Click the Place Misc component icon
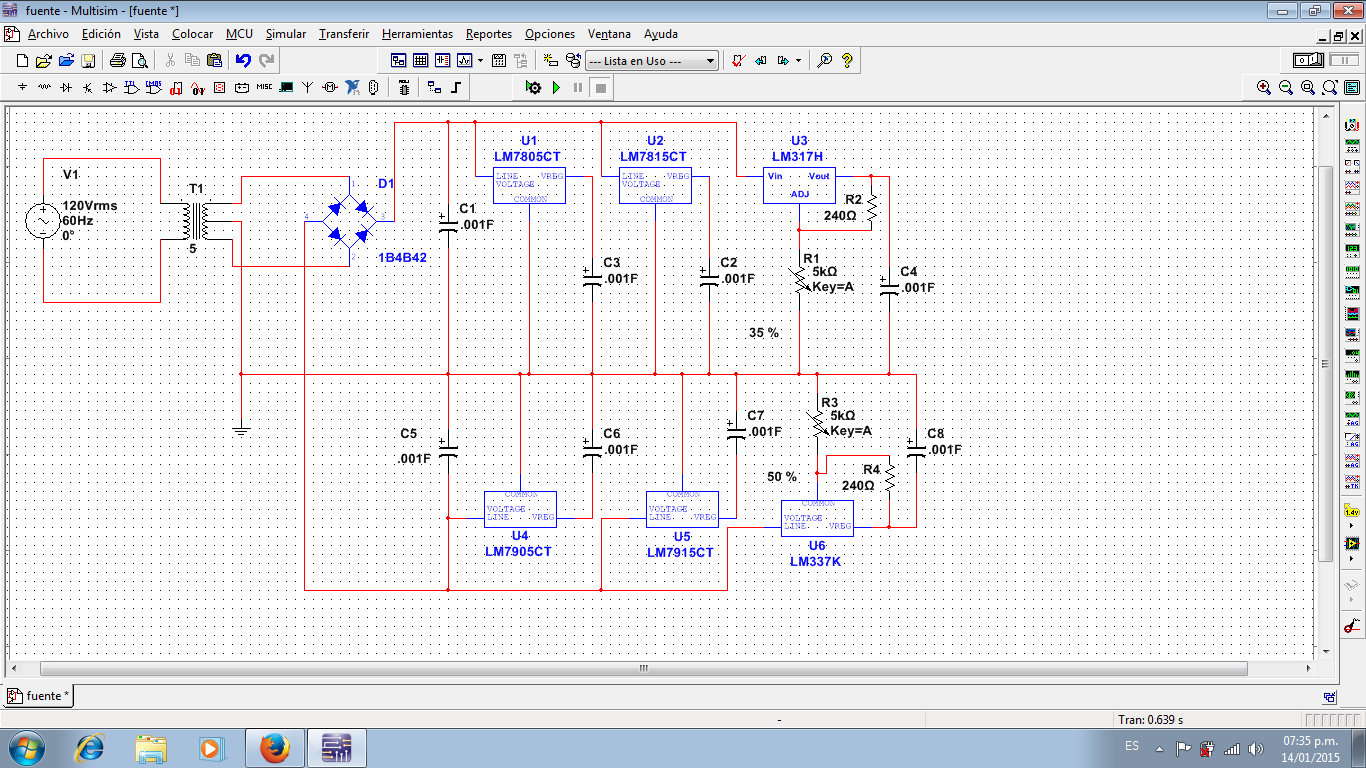The height and width of the screenshot is (768, 1366). click(264, 88)
